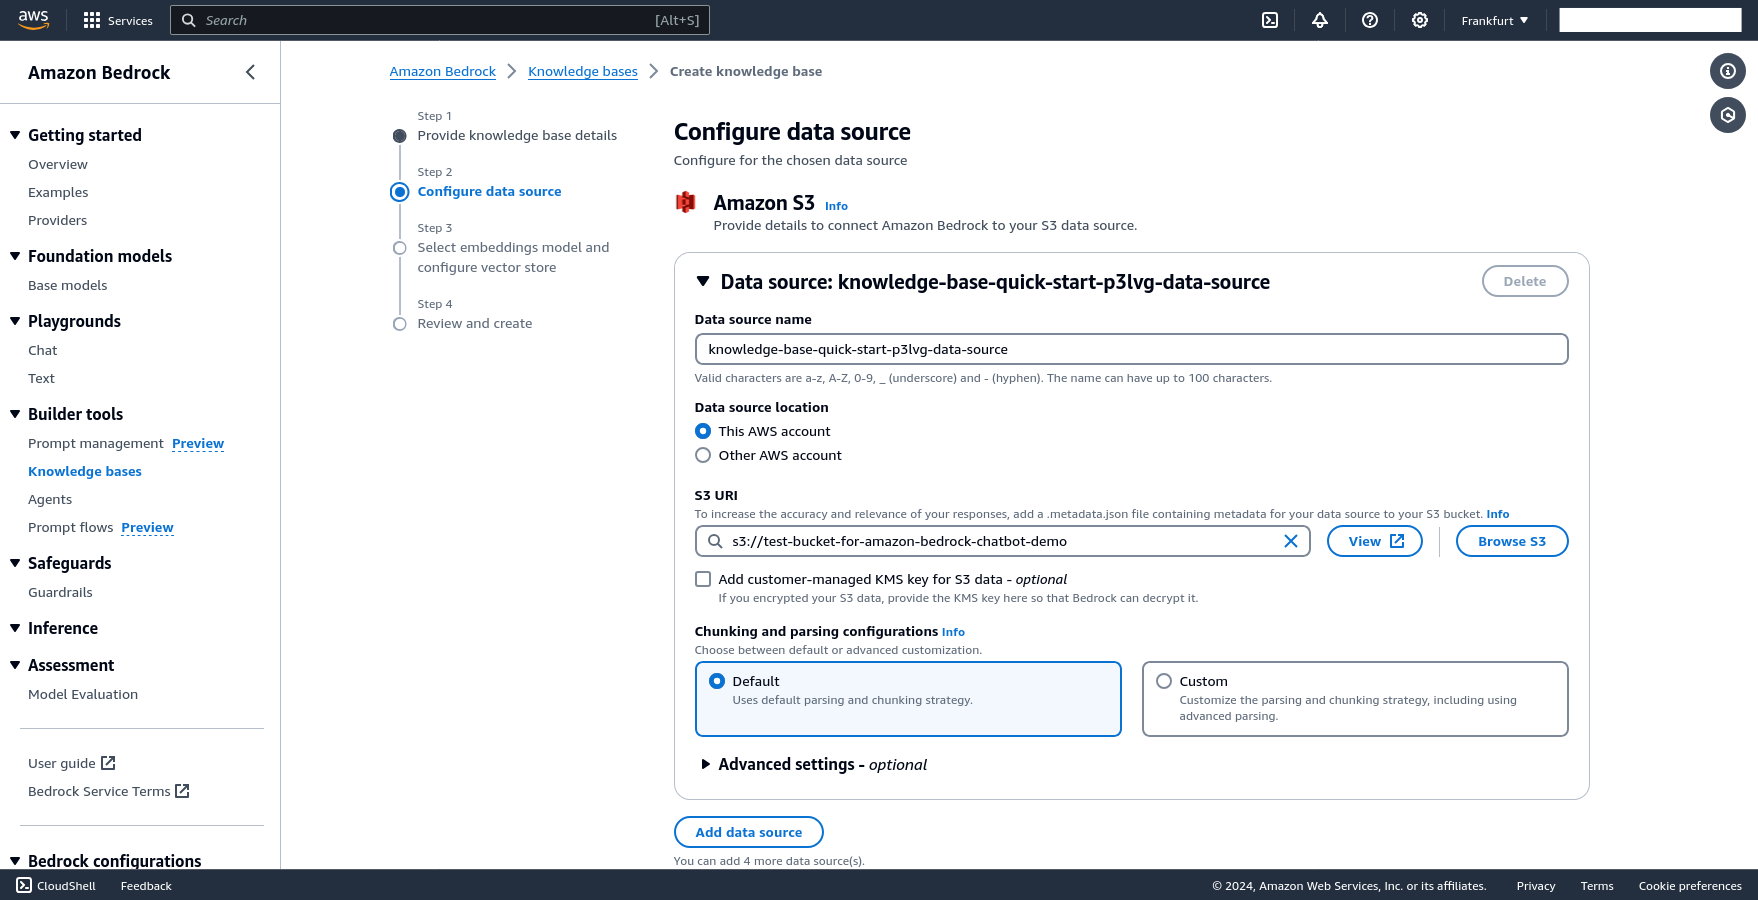Open the info panel circle icon
The width and height of the screenshot is (1758, 900).
[x=1728, y=71]
